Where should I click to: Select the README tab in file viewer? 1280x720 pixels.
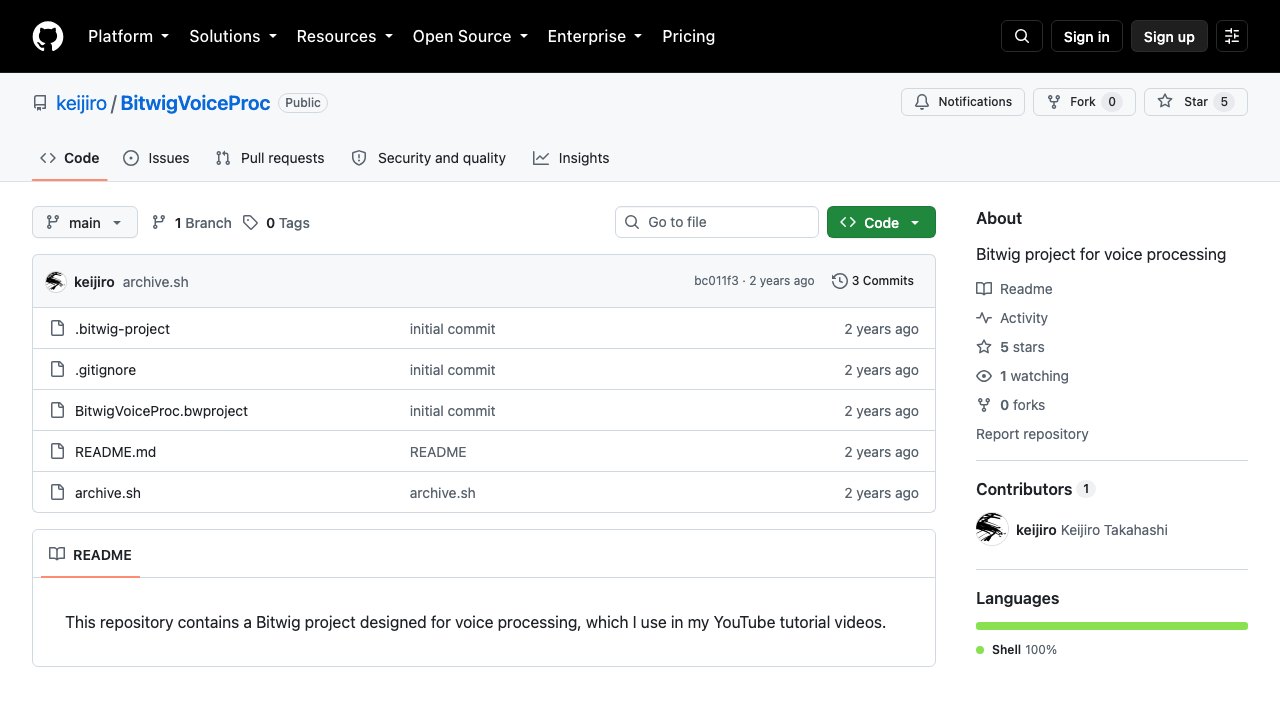pyautogui.click(x=90, y=555)
